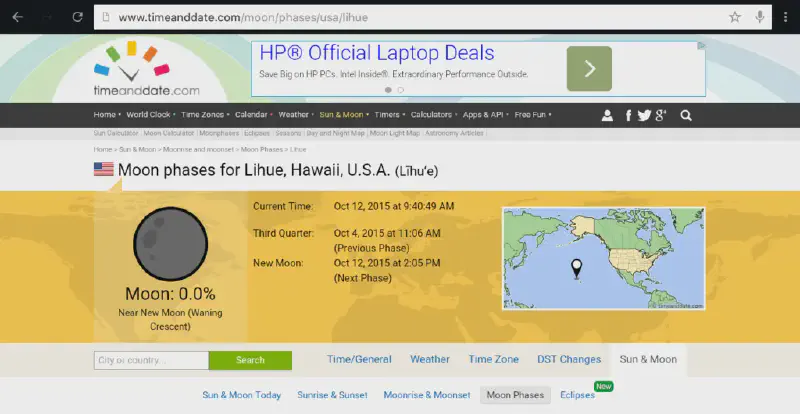Viewport: 800px width, 414px height.
Task: Click the City or country field
Action: click(150, 360)
